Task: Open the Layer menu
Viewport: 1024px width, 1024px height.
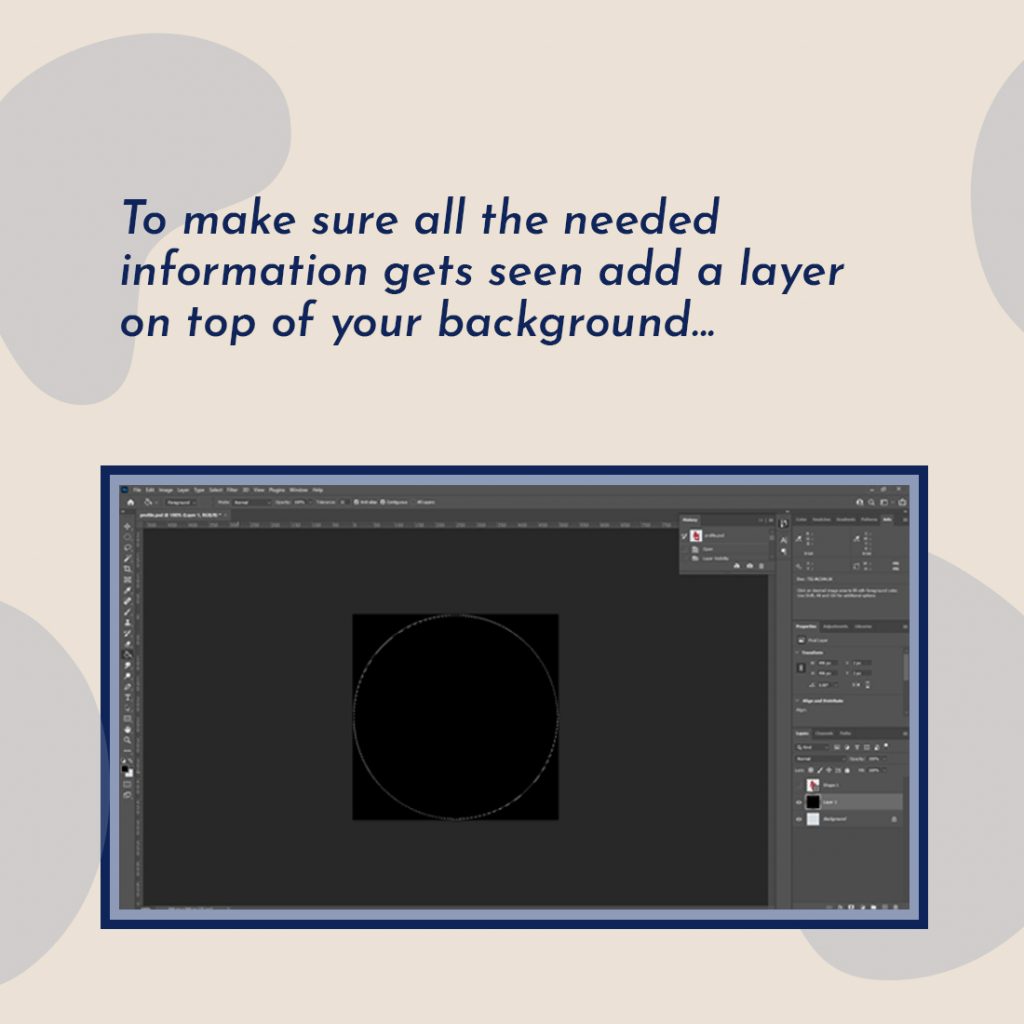Action: pos(183,490)
